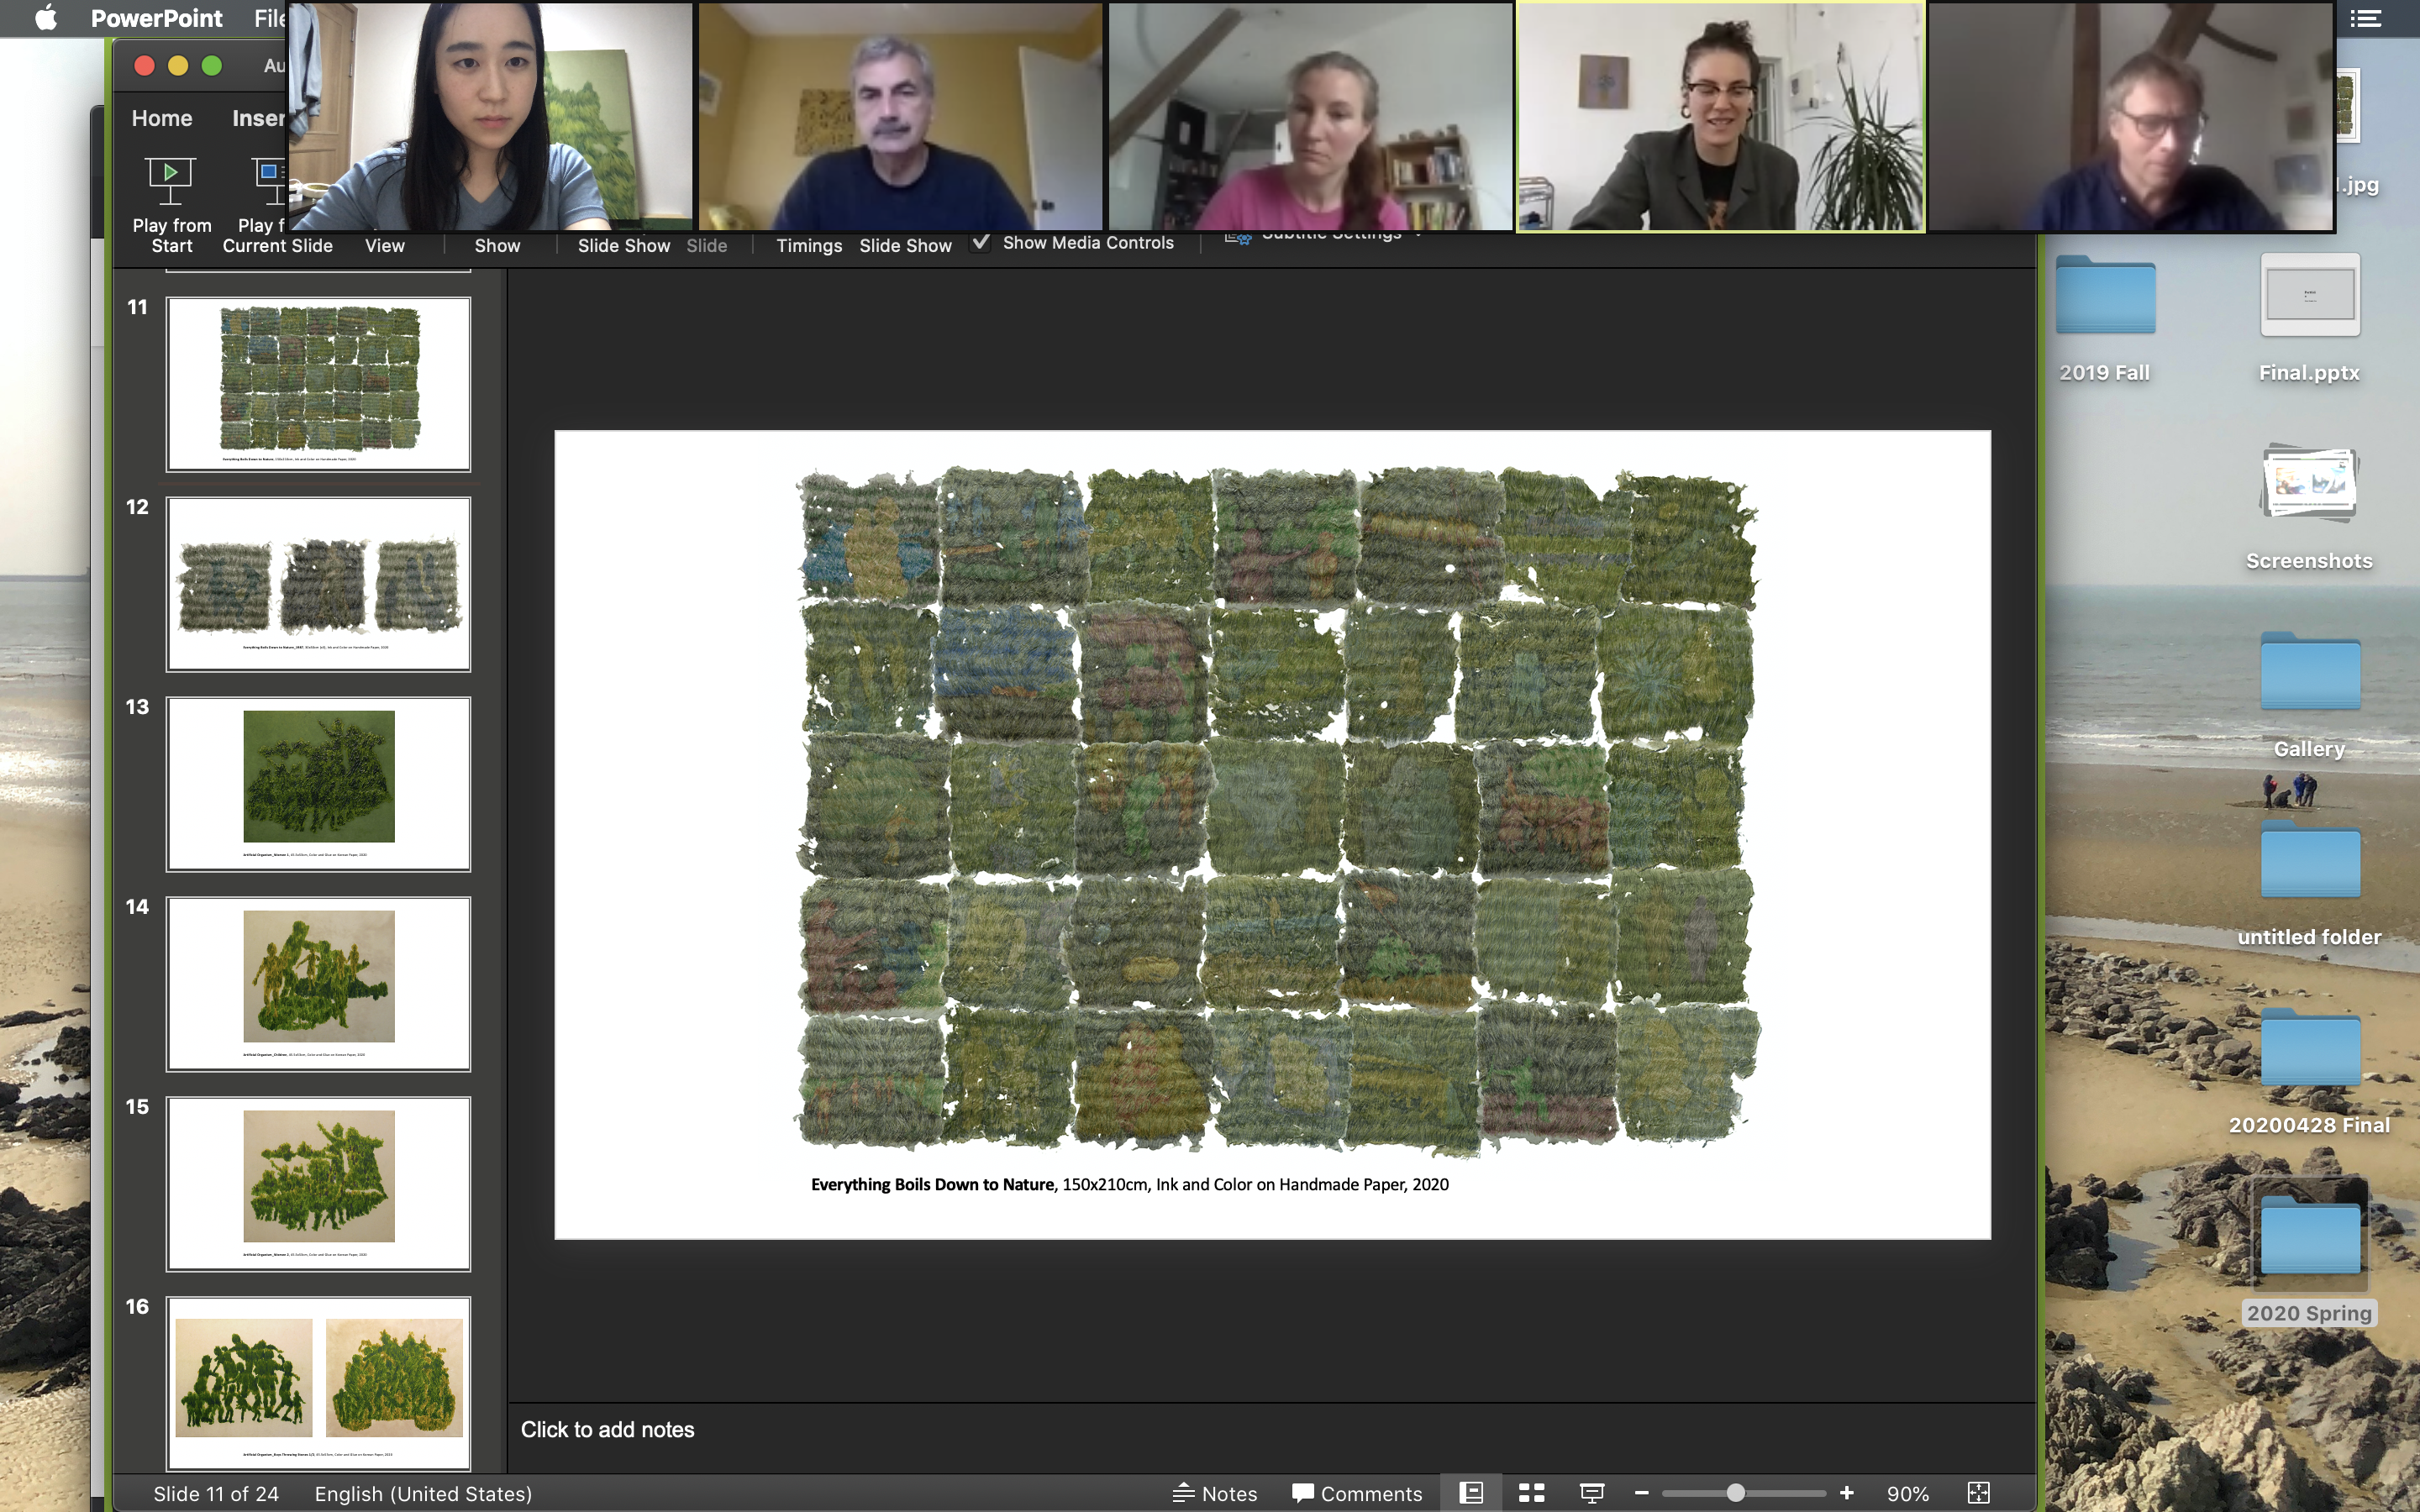
Task: Open the English (United States) language selector
Action: point(423,1493)
